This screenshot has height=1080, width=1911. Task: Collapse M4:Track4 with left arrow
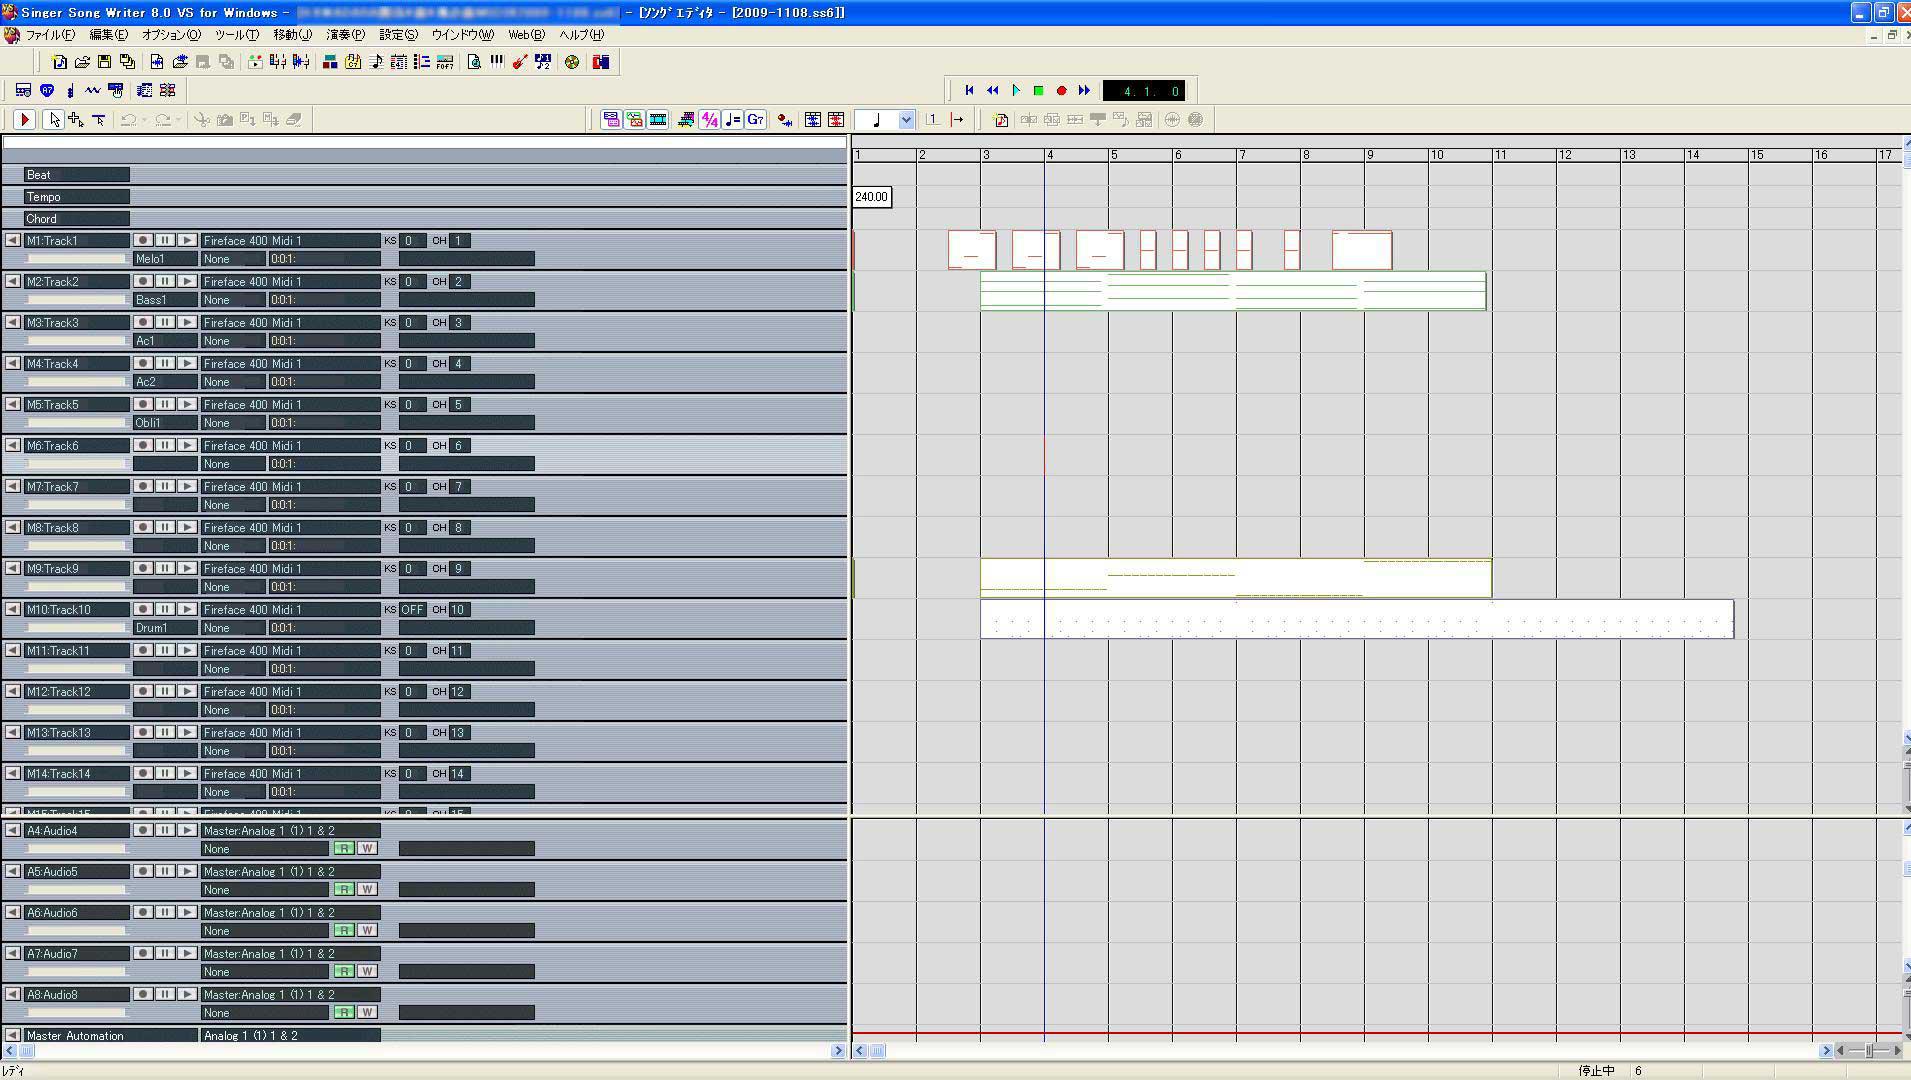point(12,363)
